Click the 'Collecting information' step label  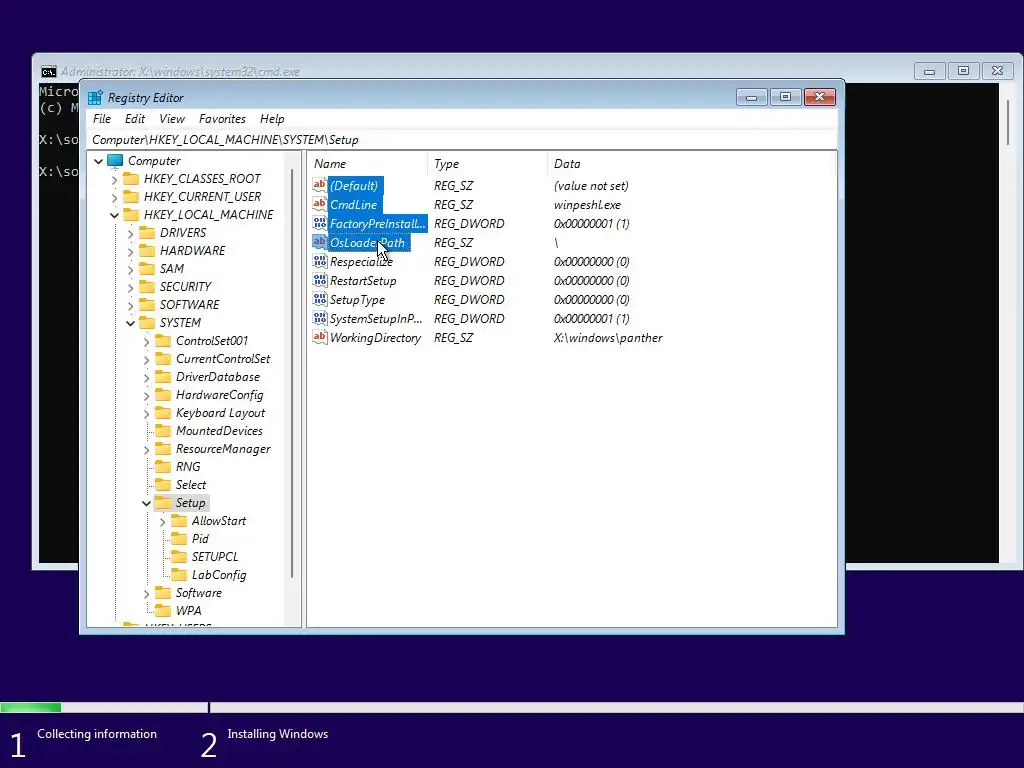click(97, 734)
